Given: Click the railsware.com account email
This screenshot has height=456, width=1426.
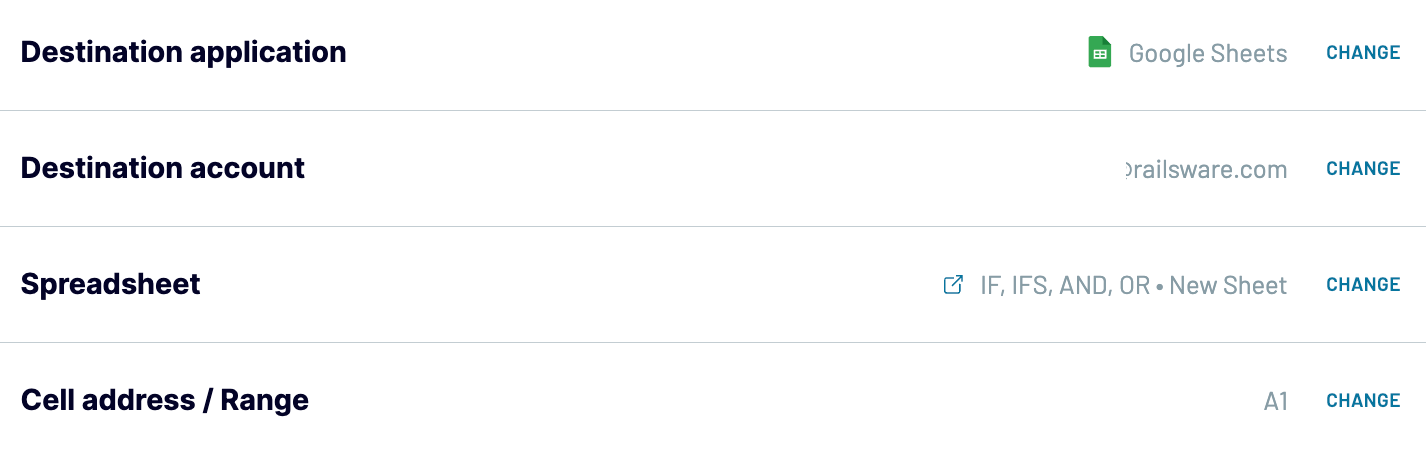Looking at the screenshot, I should [x=1206, y=169].
